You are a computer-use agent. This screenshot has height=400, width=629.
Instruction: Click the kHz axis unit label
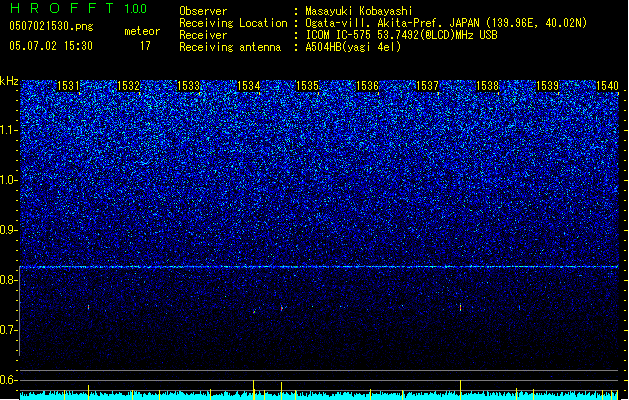(x=9, y=81)
